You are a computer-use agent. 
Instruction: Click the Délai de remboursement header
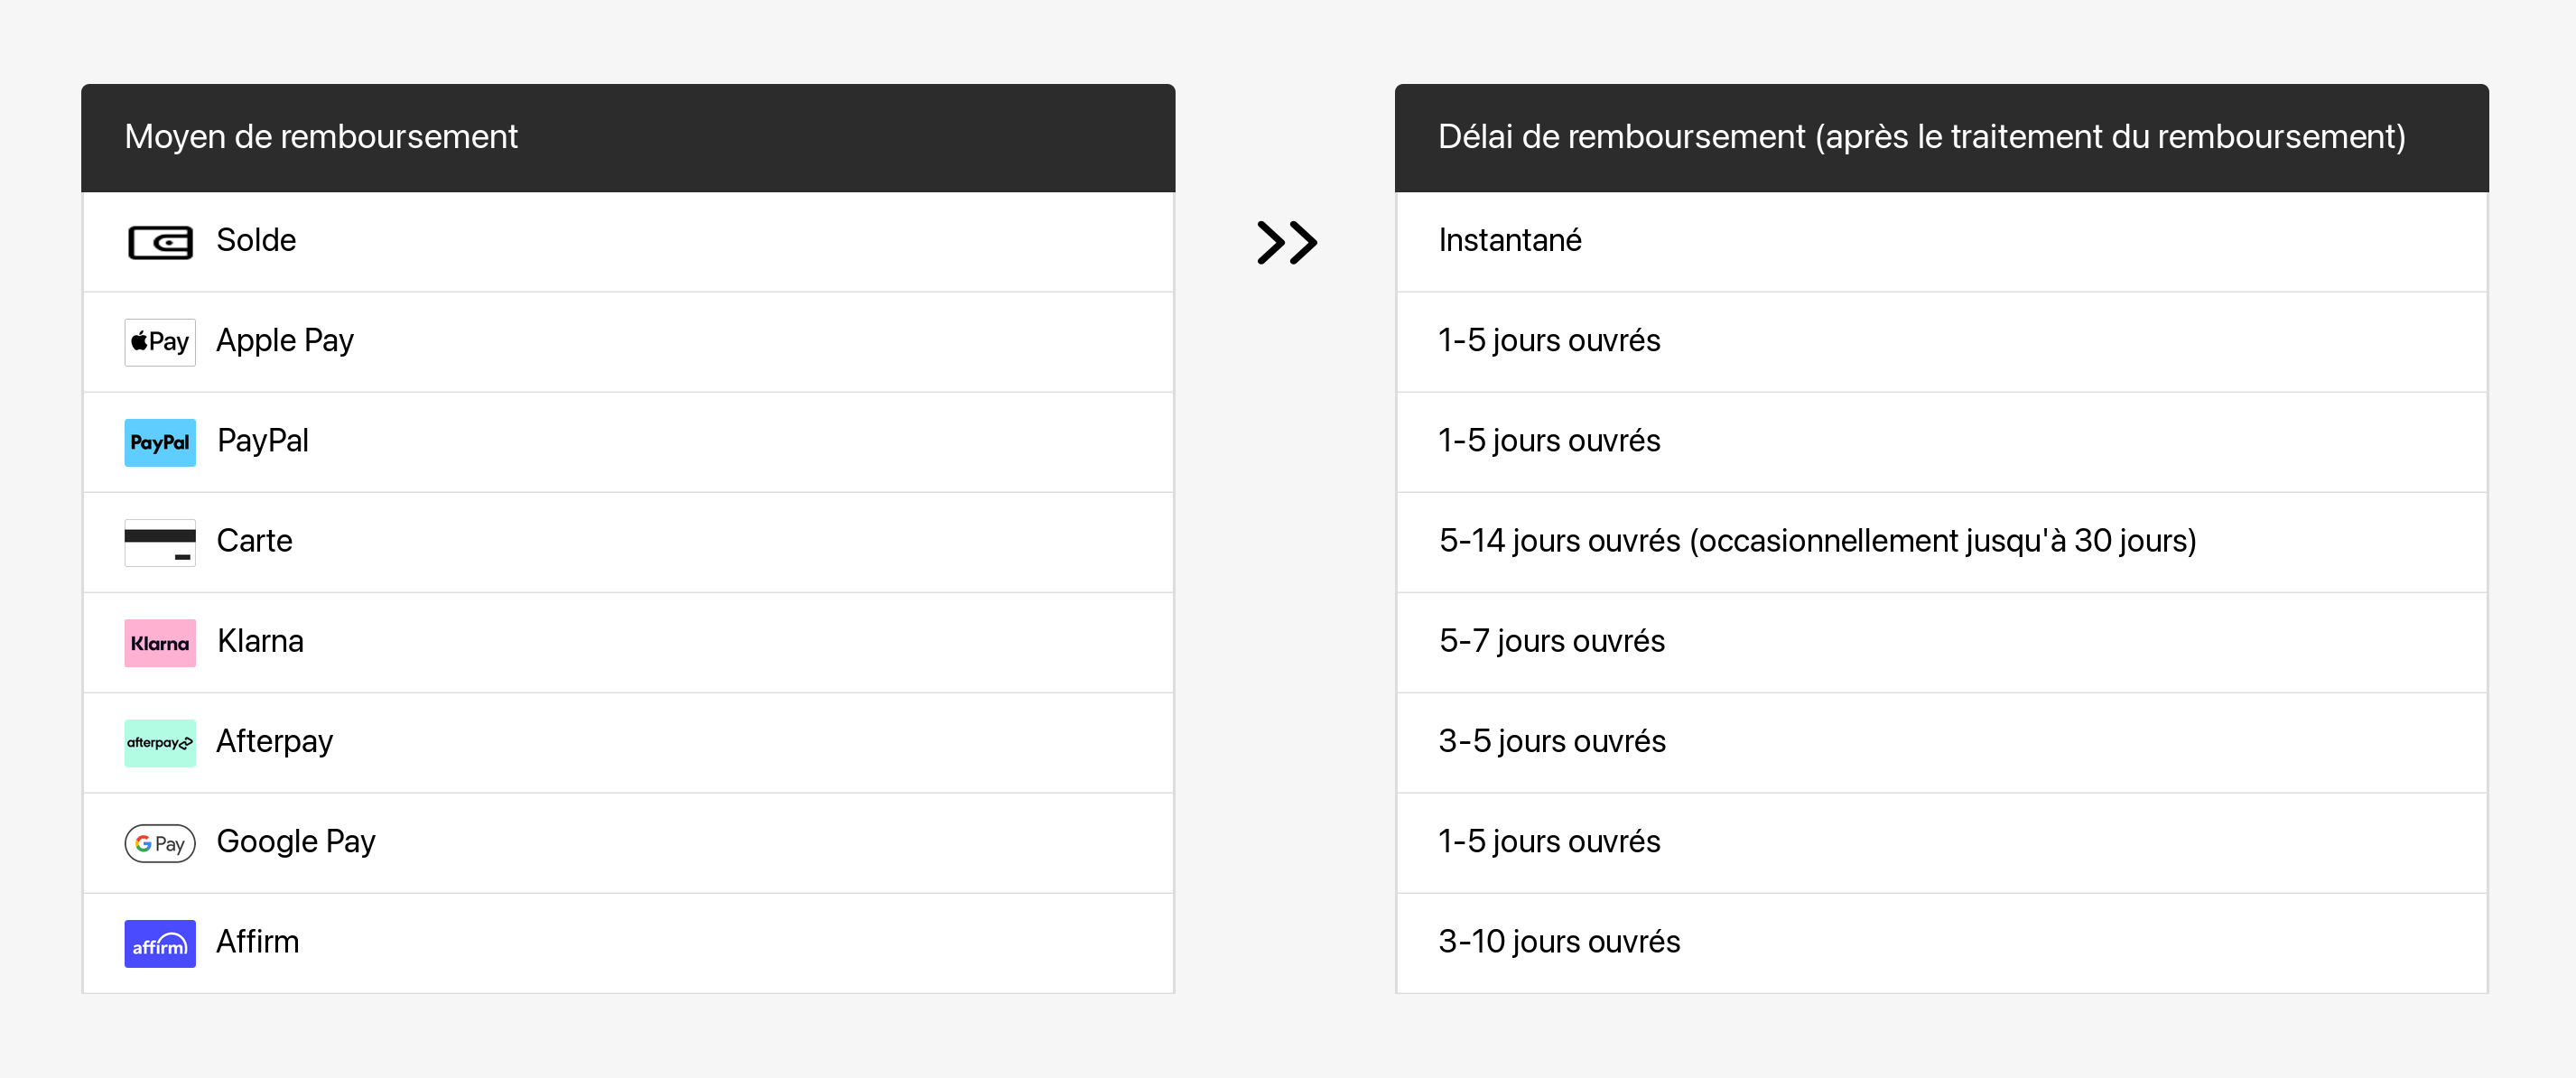click(x=1921, y=137)
